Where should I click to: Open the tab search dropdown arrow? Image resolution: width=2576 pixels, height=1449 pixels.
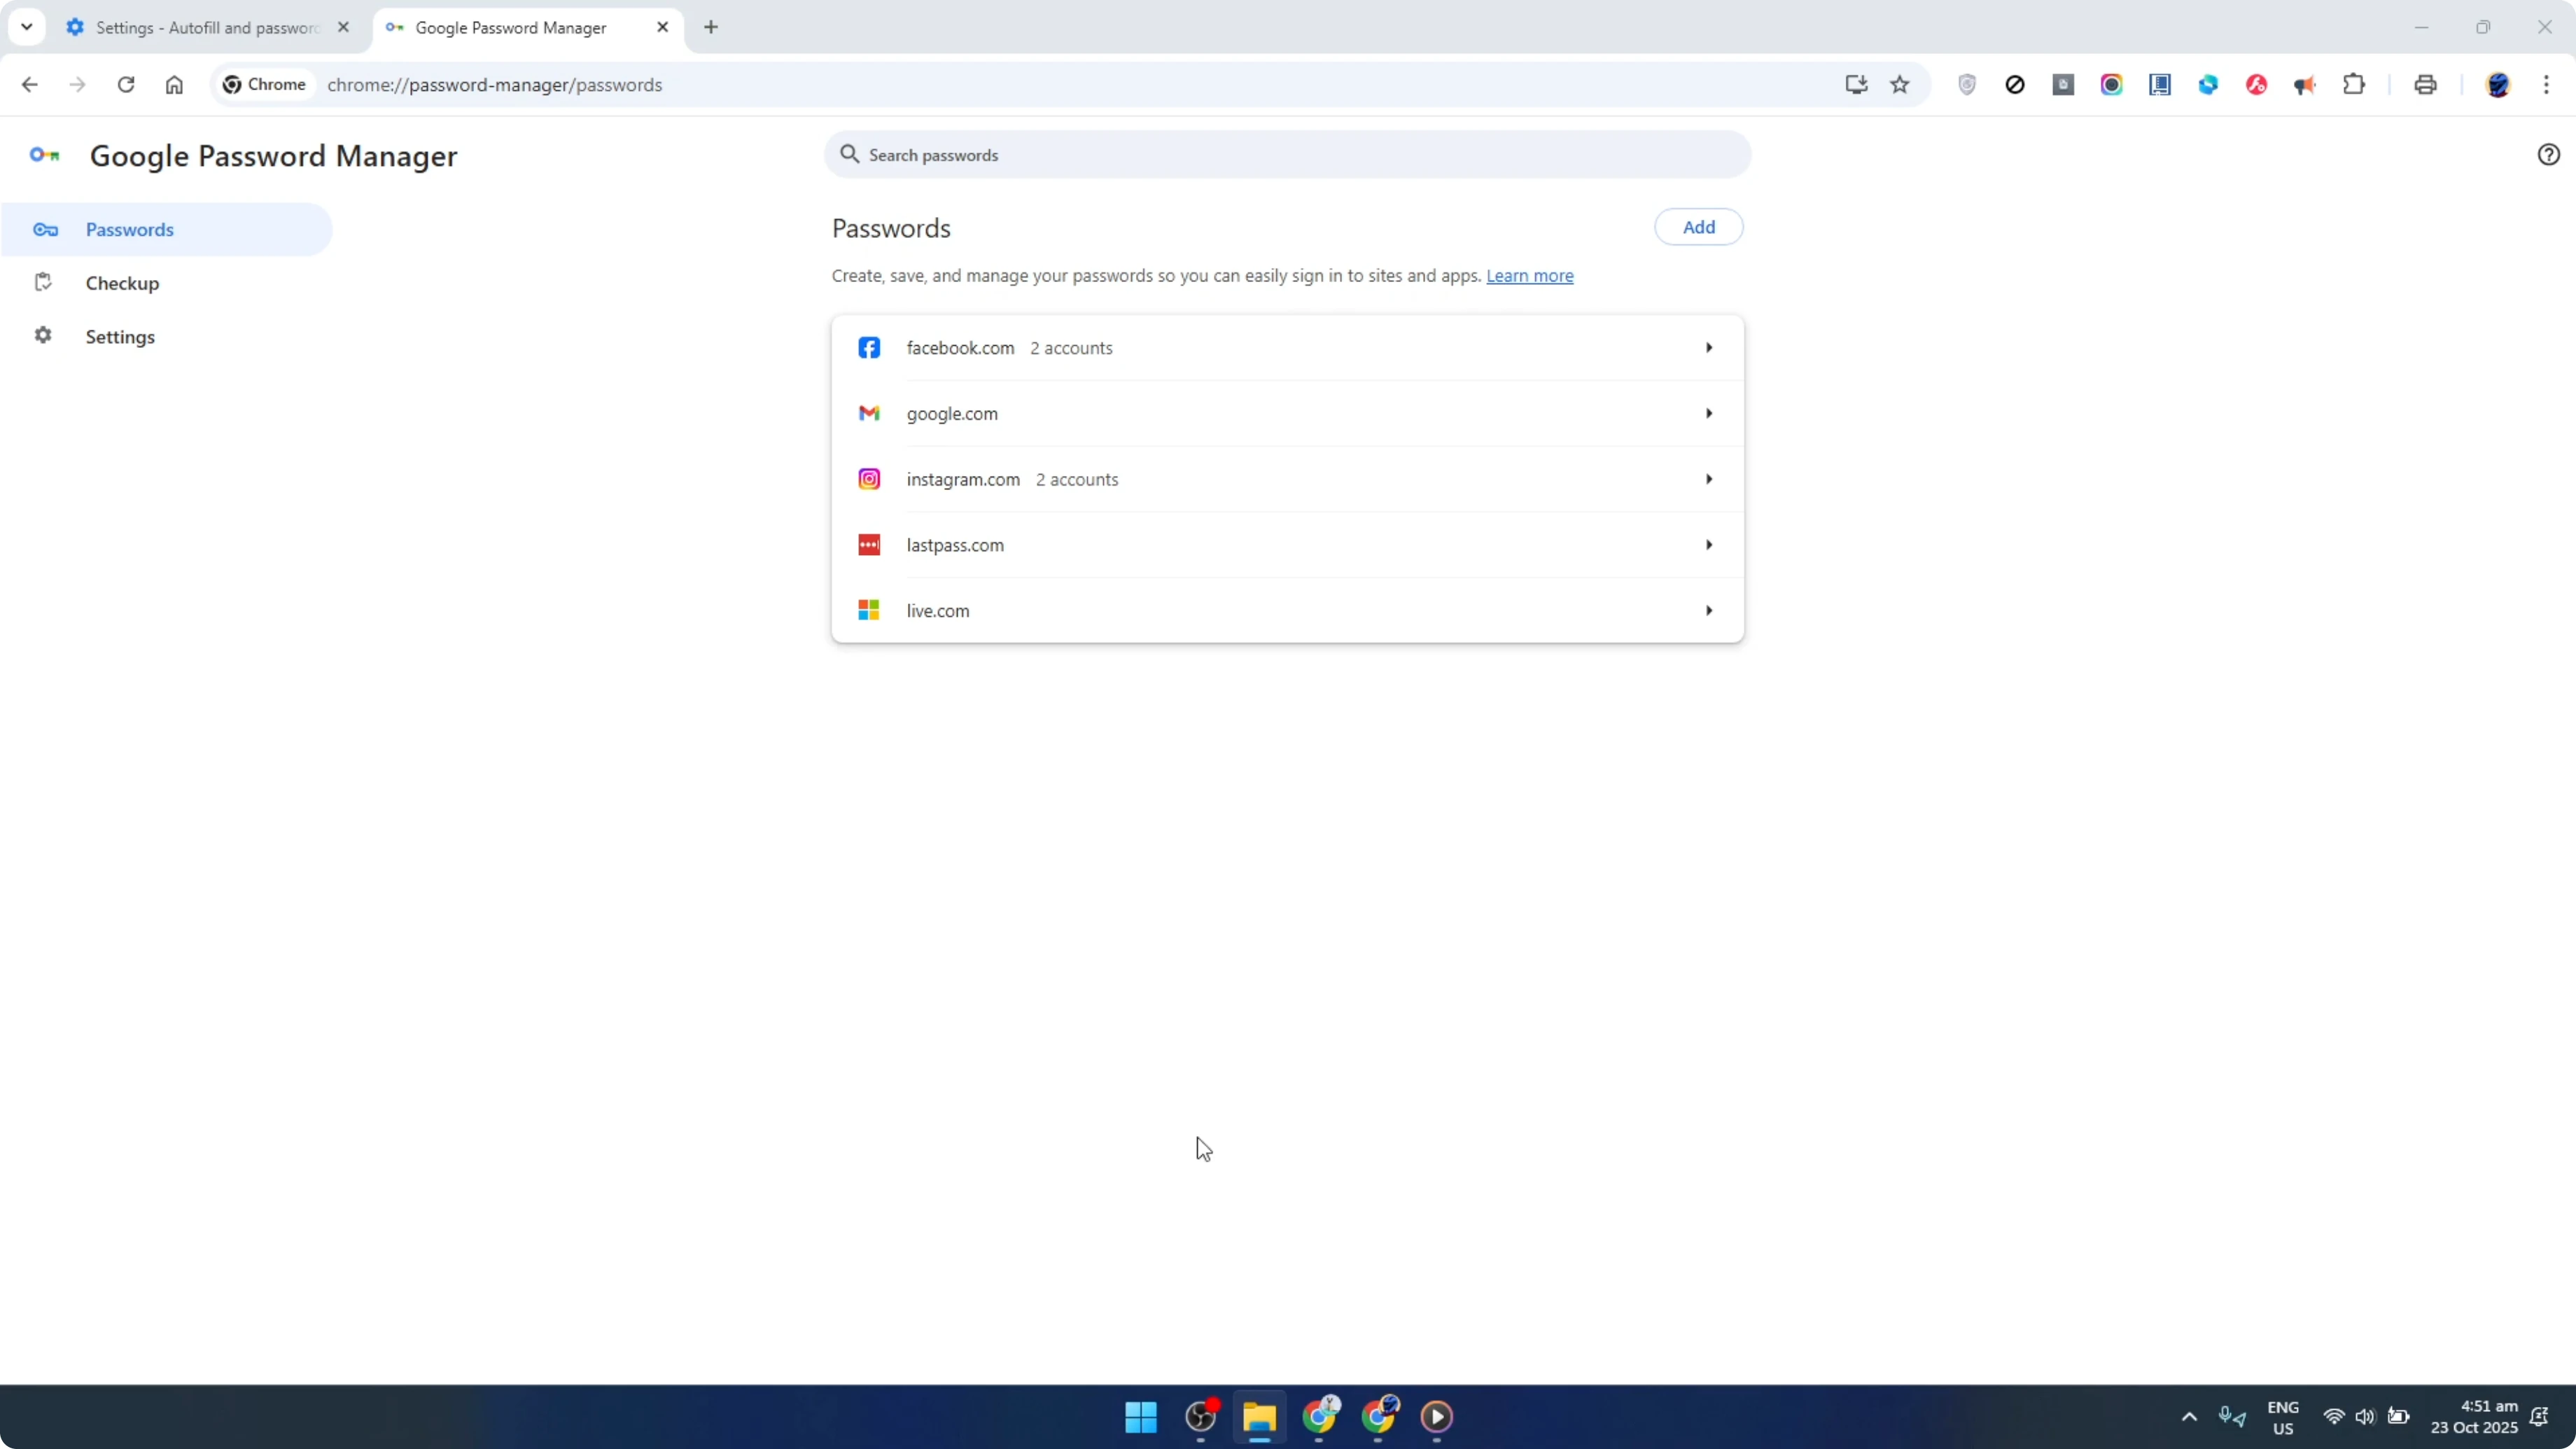(x=27, y=27)
